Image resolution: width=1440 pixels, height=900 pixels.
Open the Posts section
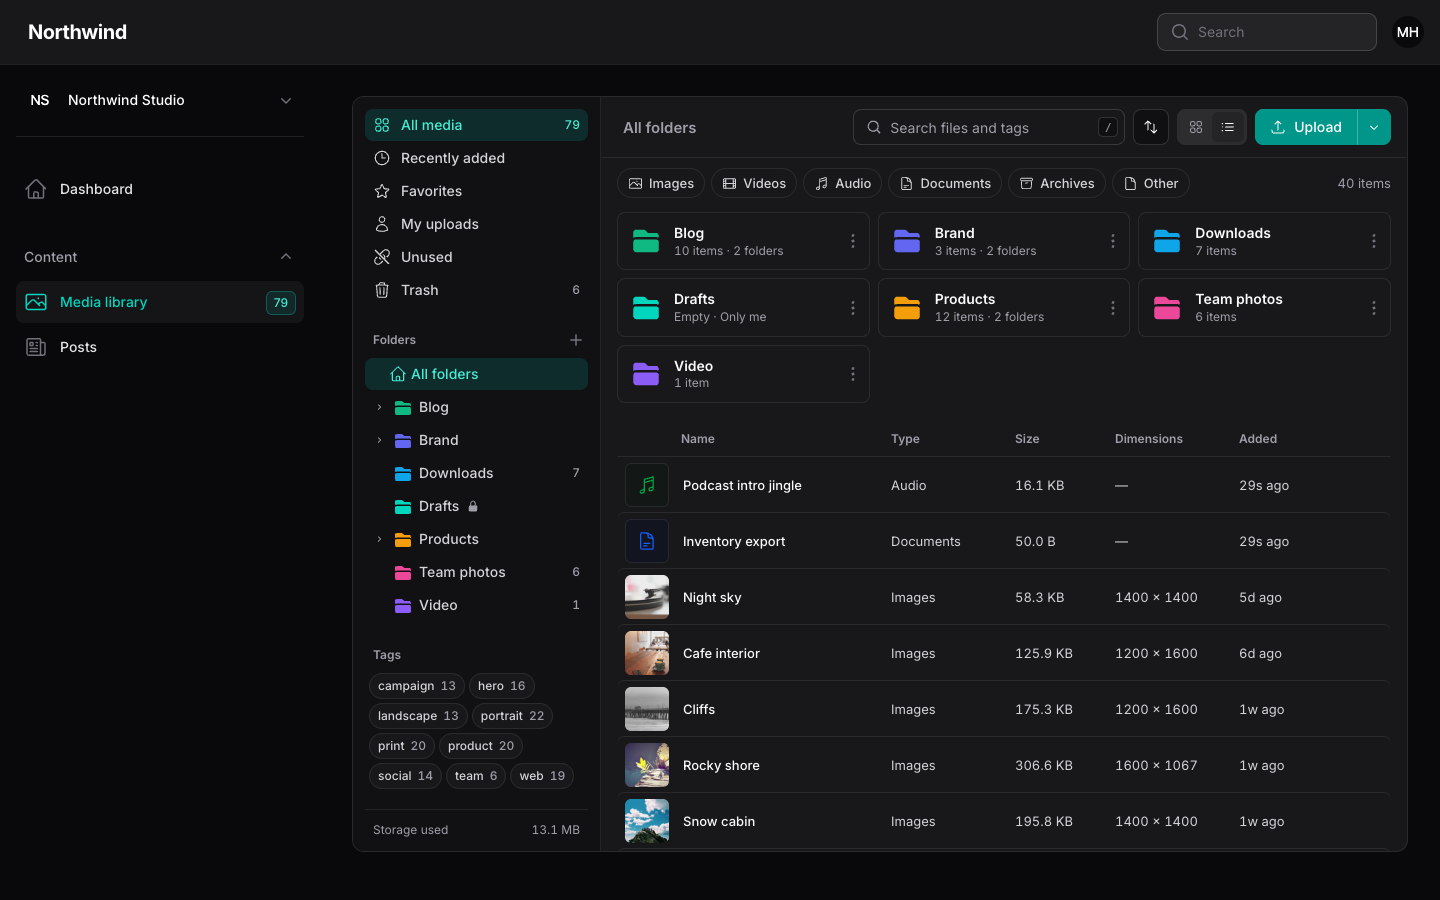tap(160, 347)
